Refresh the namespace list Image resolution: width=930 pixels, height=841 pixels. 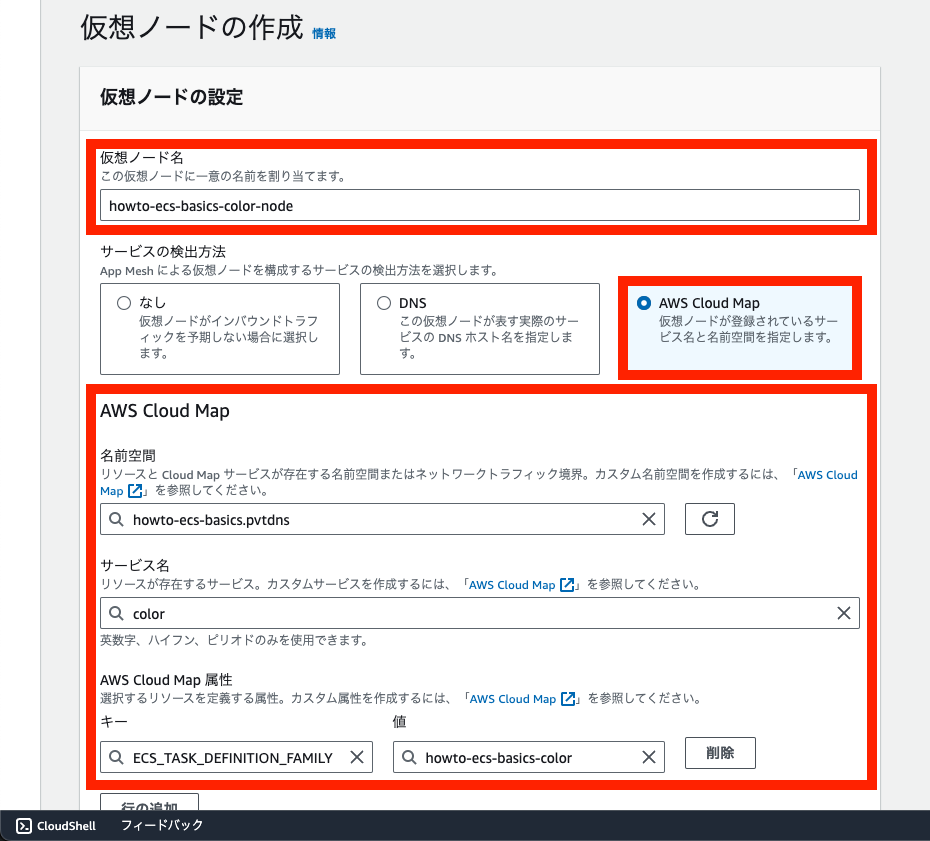pyautogui.click(x=709, y=519)
